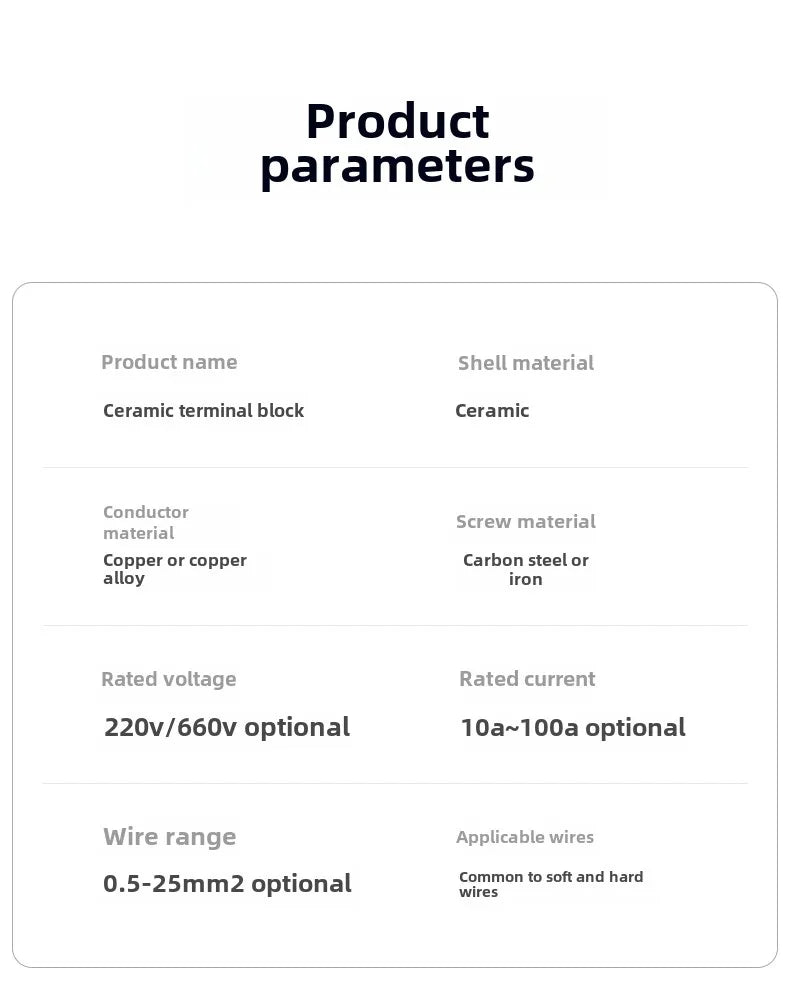Select the Screw material label
Image resolution: width=790 pixels, height=981 pixels.
pyautogui.click(x=525, y=521)
